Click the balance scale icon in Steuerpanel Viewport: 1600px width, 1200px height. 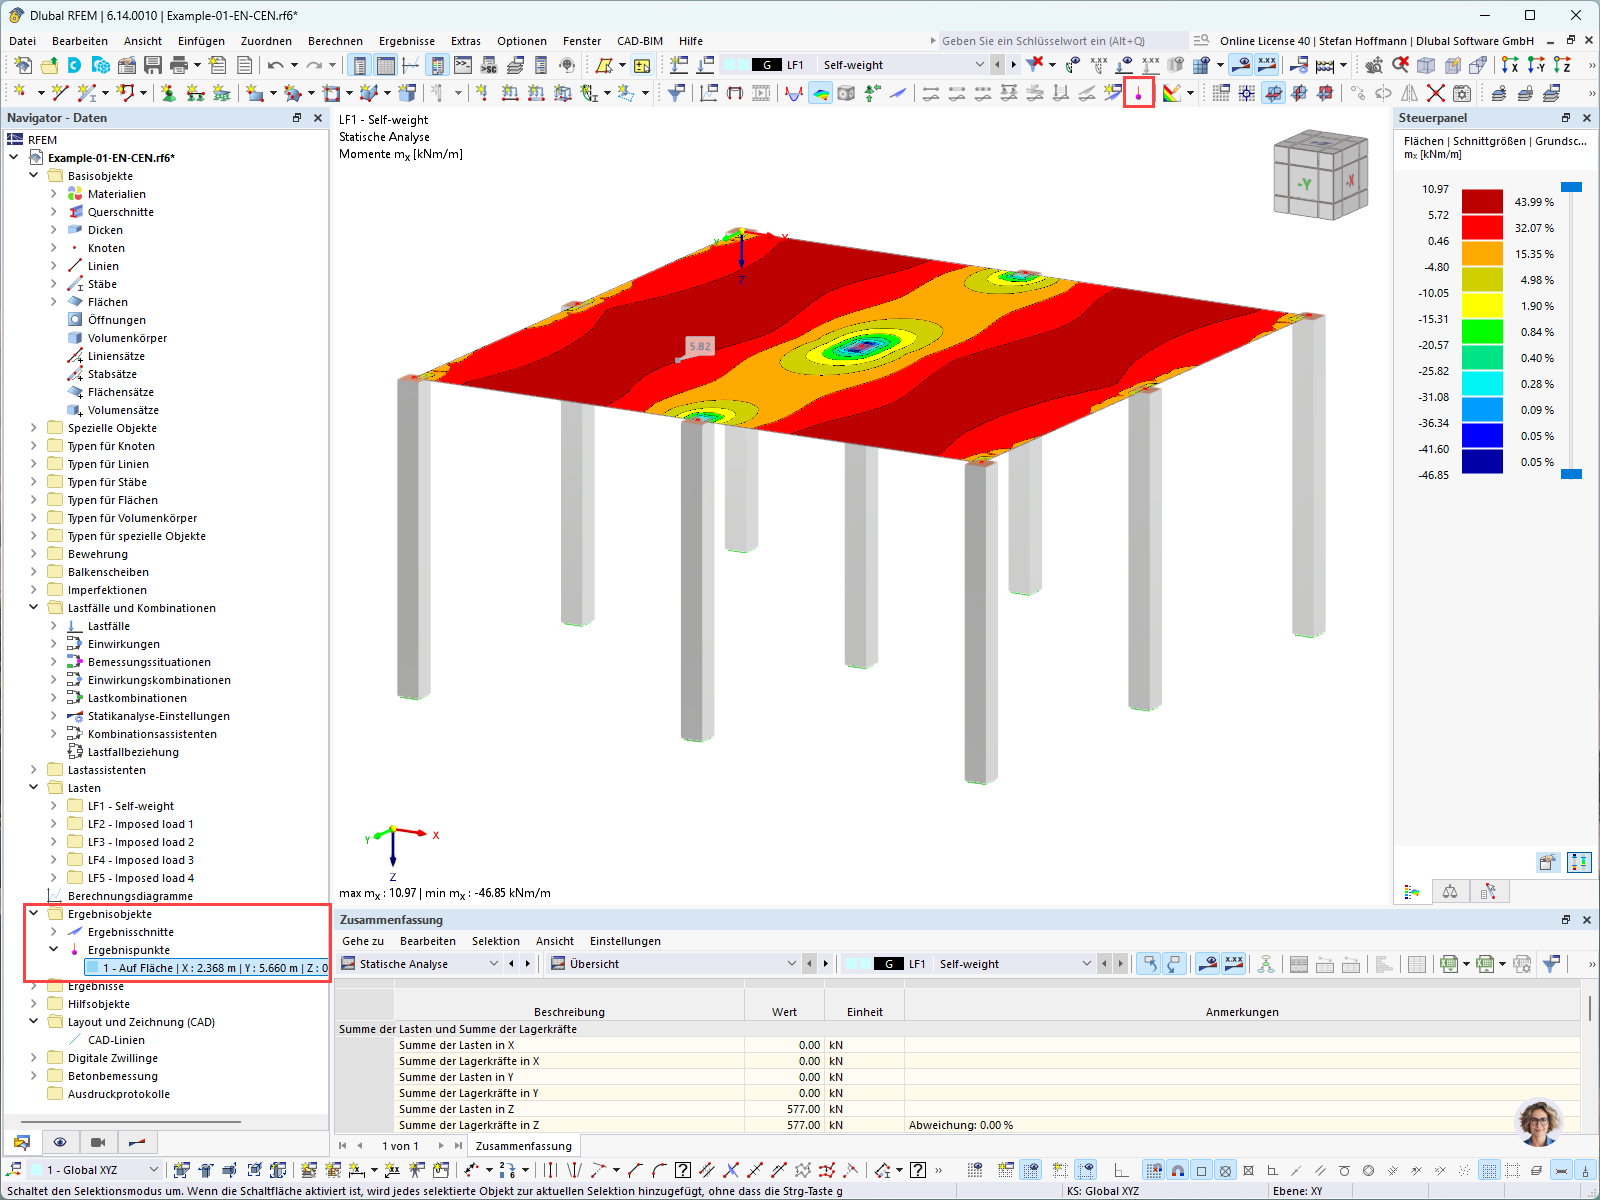[x=1450, y=891]
